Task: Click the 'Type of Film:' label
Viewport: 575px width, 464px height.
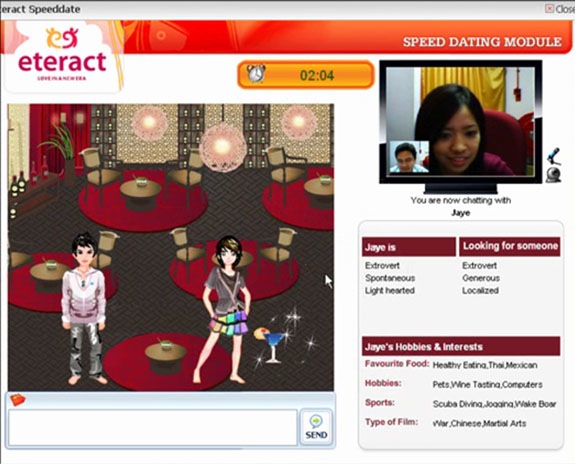Action: pos(391,422)
